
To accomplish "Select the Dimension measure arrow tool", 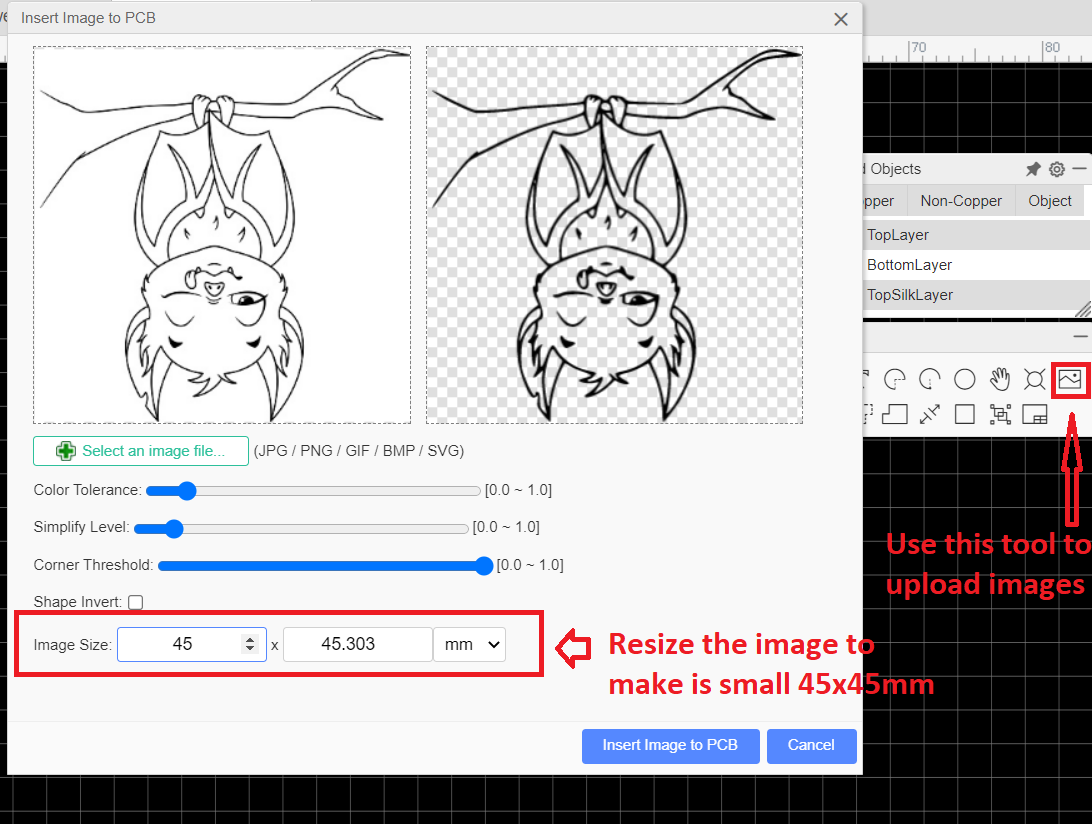I will click(930, 414).
